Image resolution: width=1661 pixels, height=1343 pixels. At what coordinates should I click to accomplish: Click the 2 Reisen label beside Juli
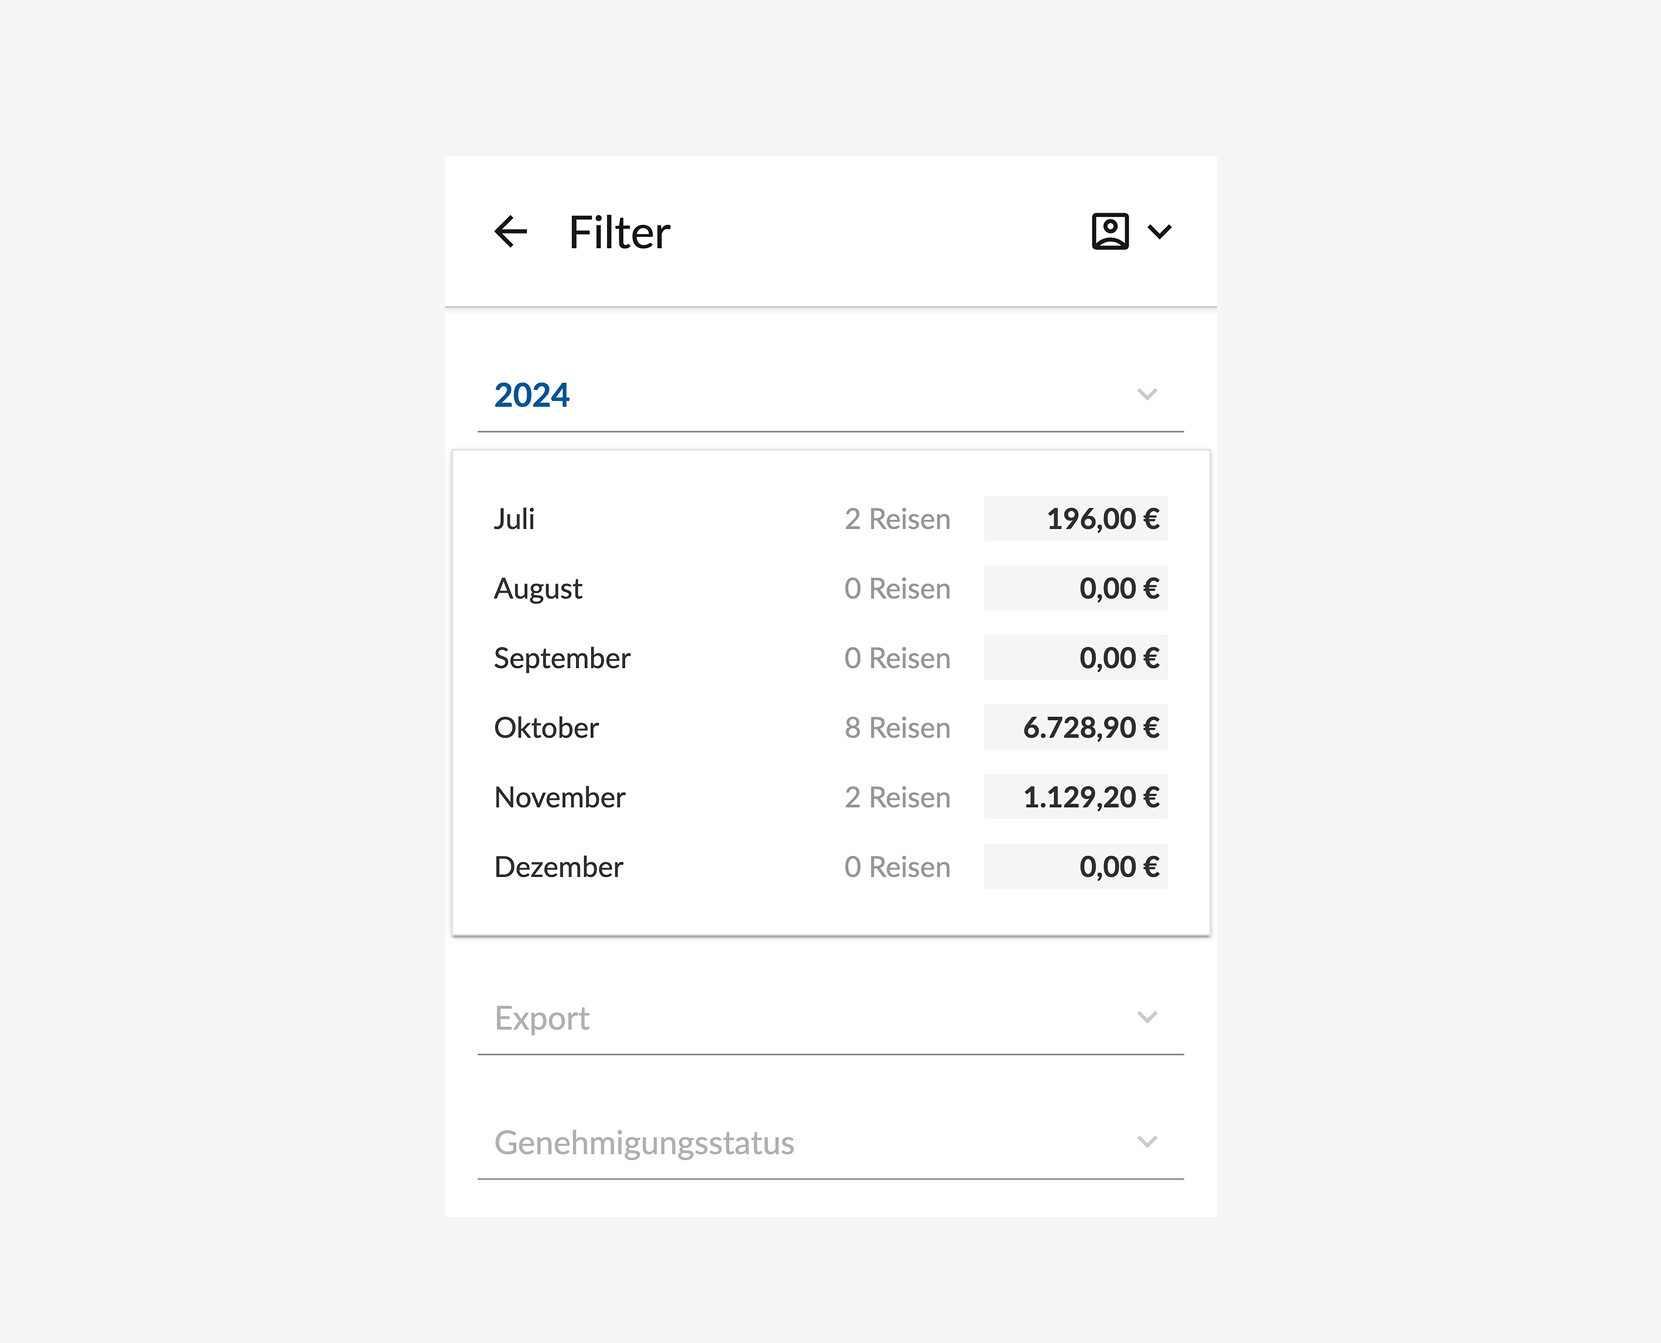point(897,518)
